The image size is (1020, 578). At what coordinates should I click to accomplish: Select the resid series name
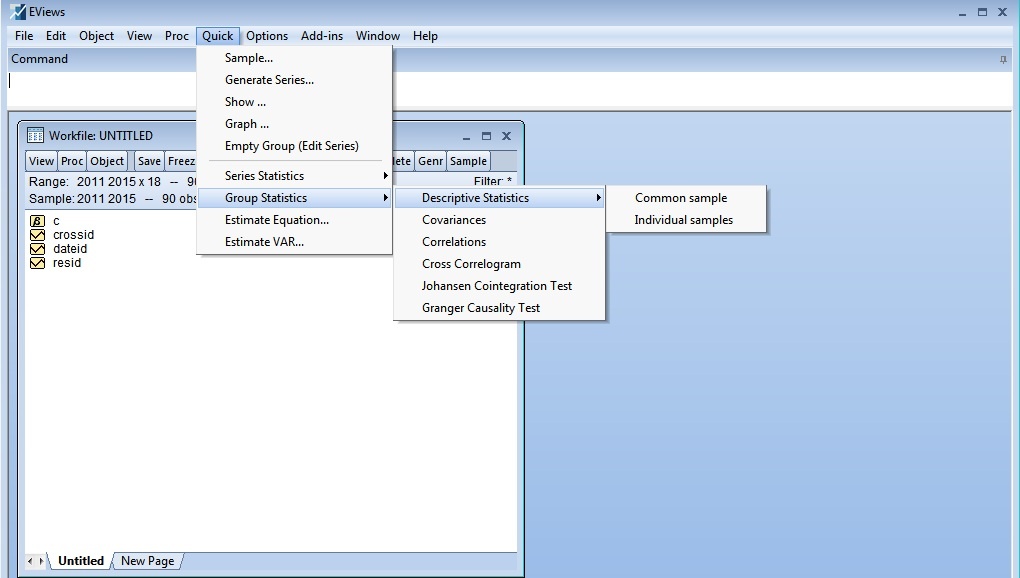(67, 263)
